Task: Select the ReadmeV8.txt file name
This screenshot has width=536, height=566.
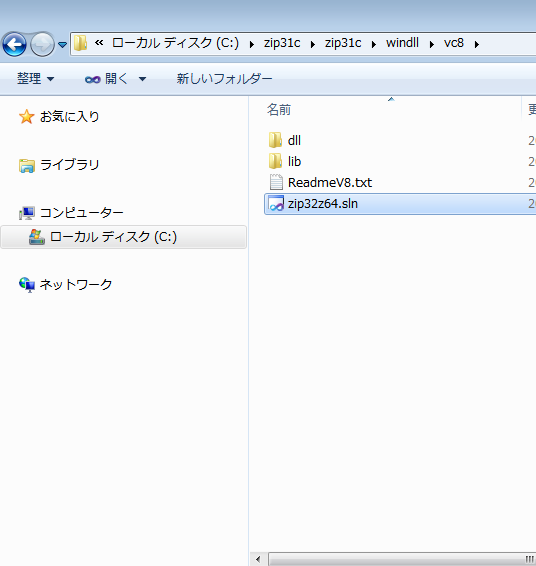Action: 330,182
